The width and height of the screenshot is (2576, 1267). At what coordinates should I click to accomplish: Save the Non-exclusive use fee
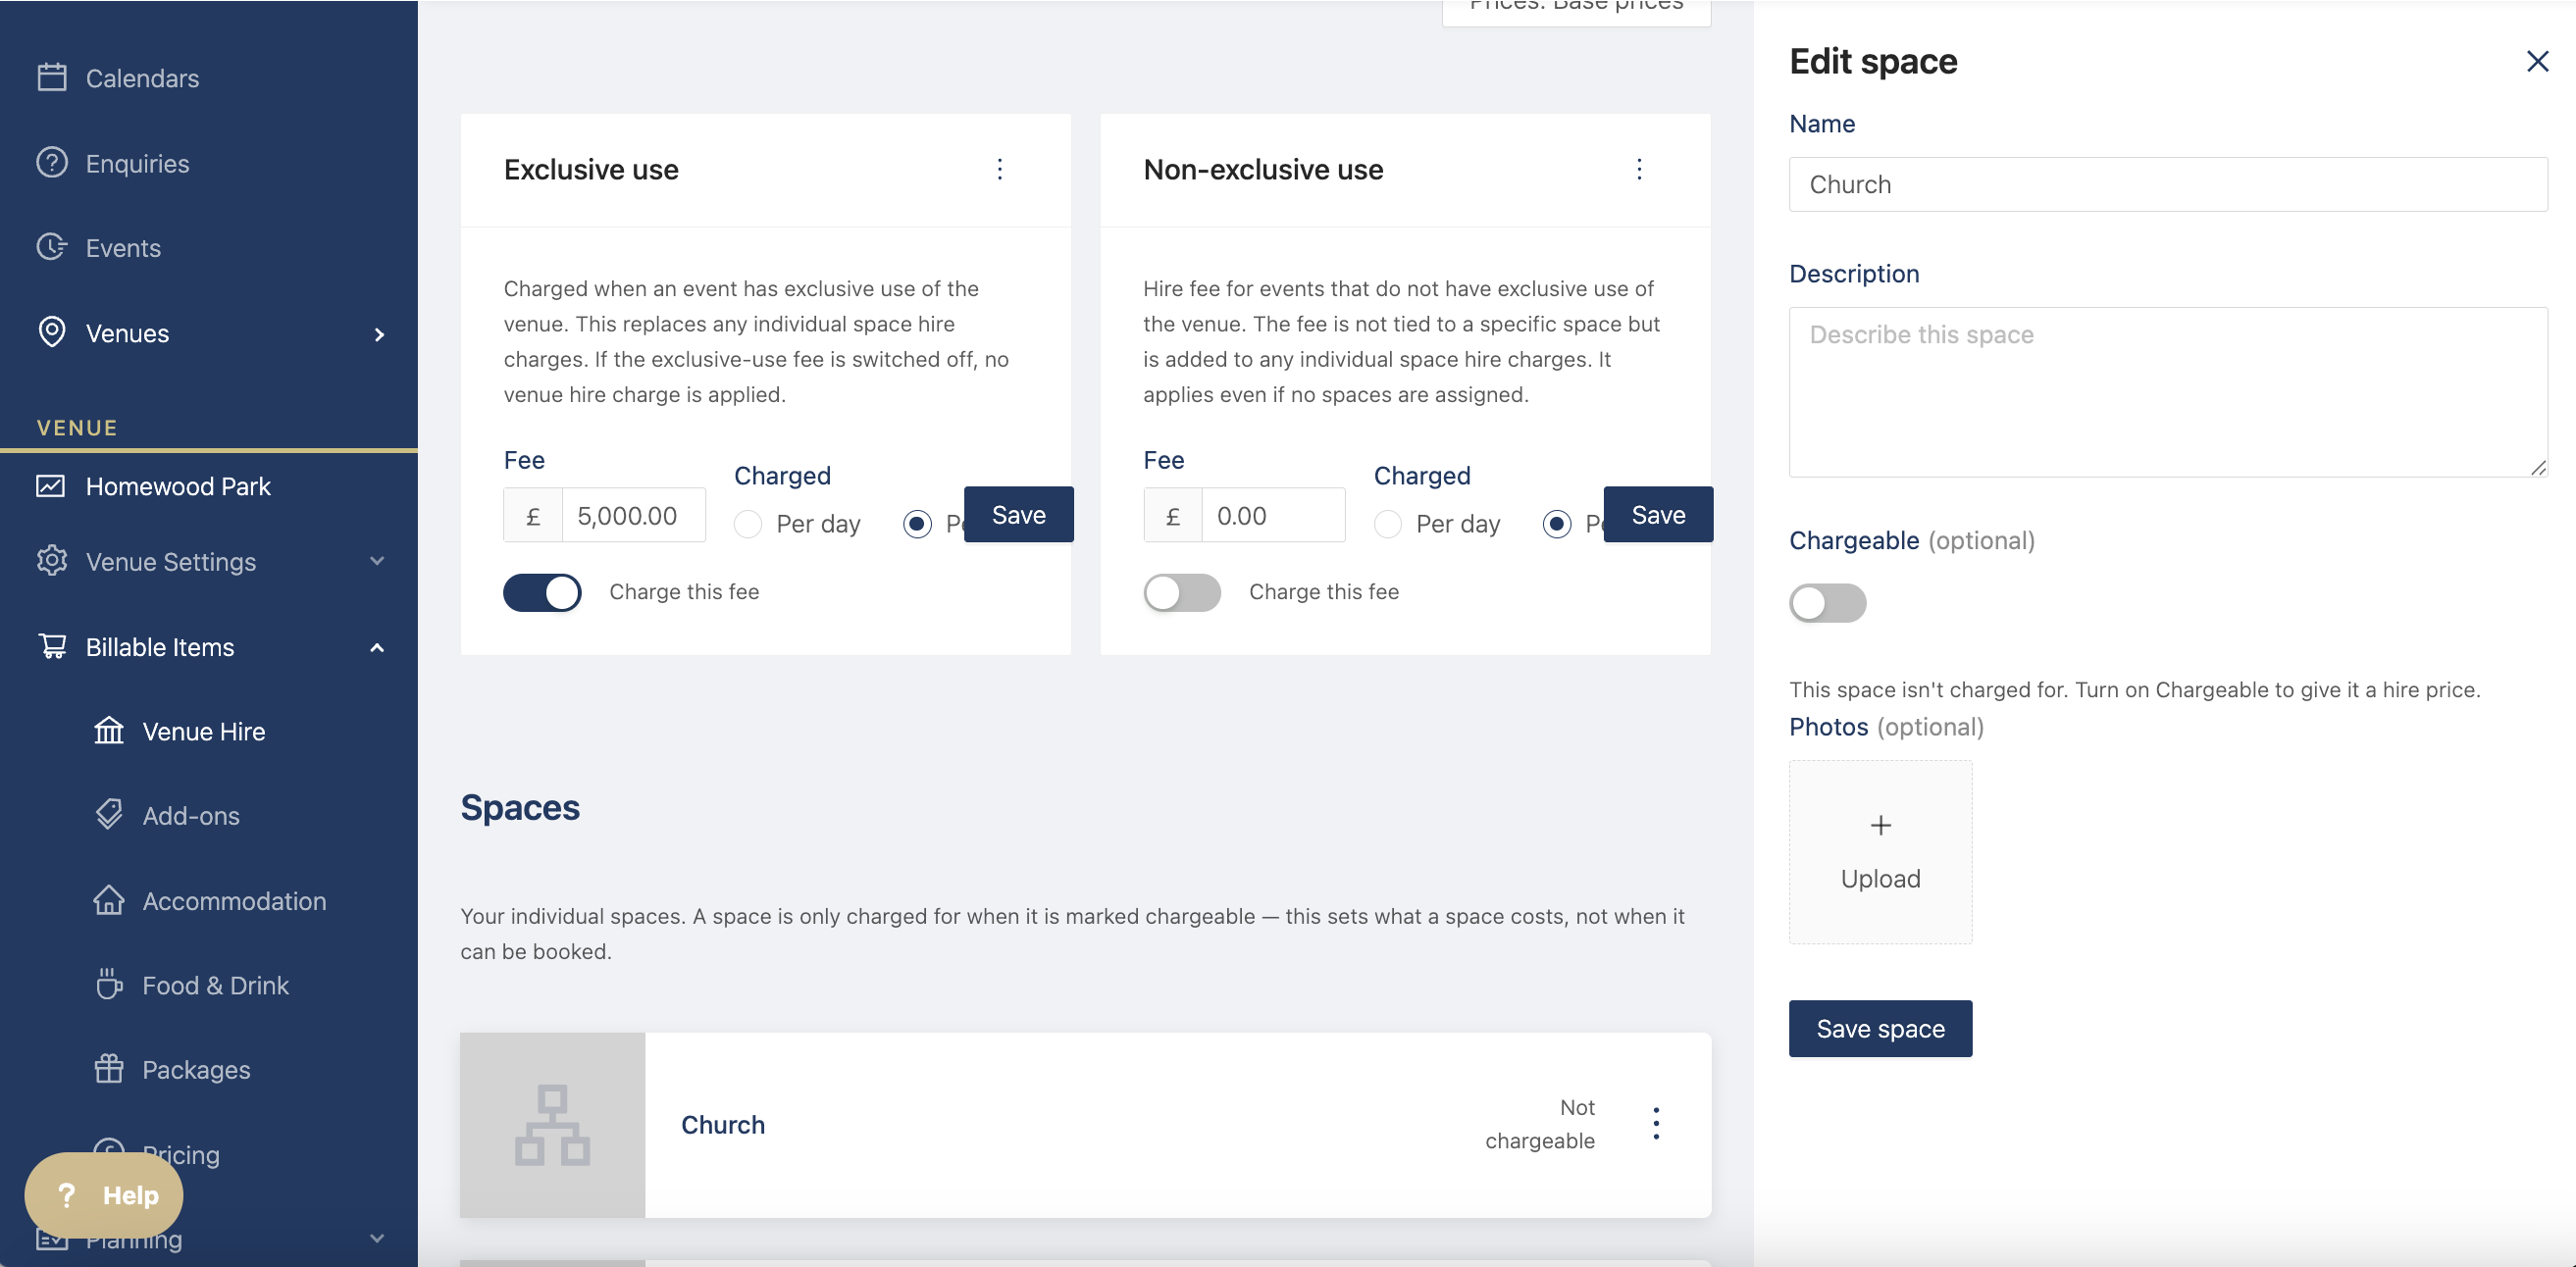click(x=1658, y=514)
